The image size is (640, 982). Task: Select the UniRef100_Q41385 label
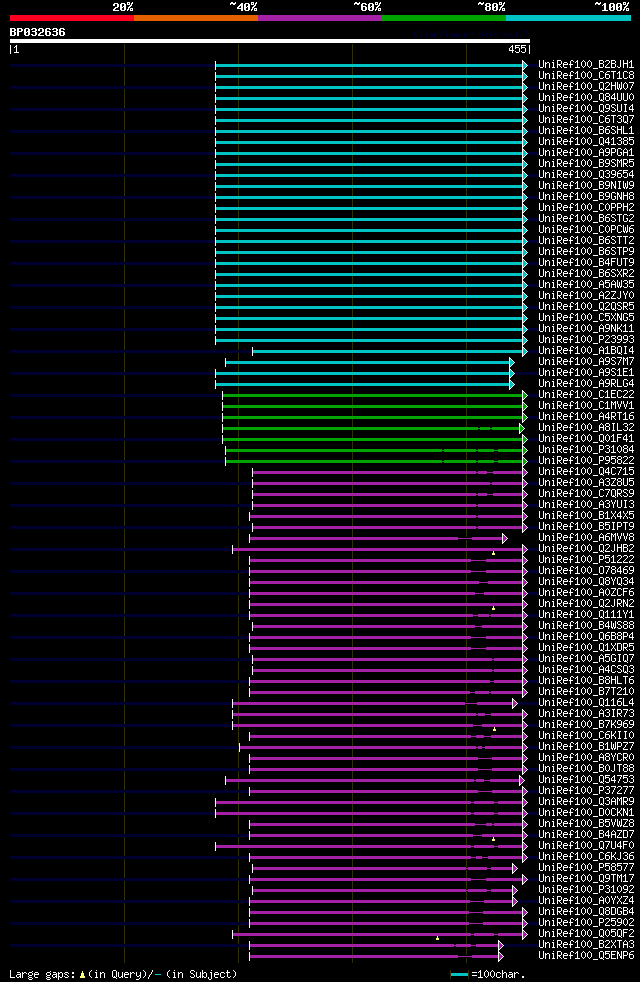[586, 142]
